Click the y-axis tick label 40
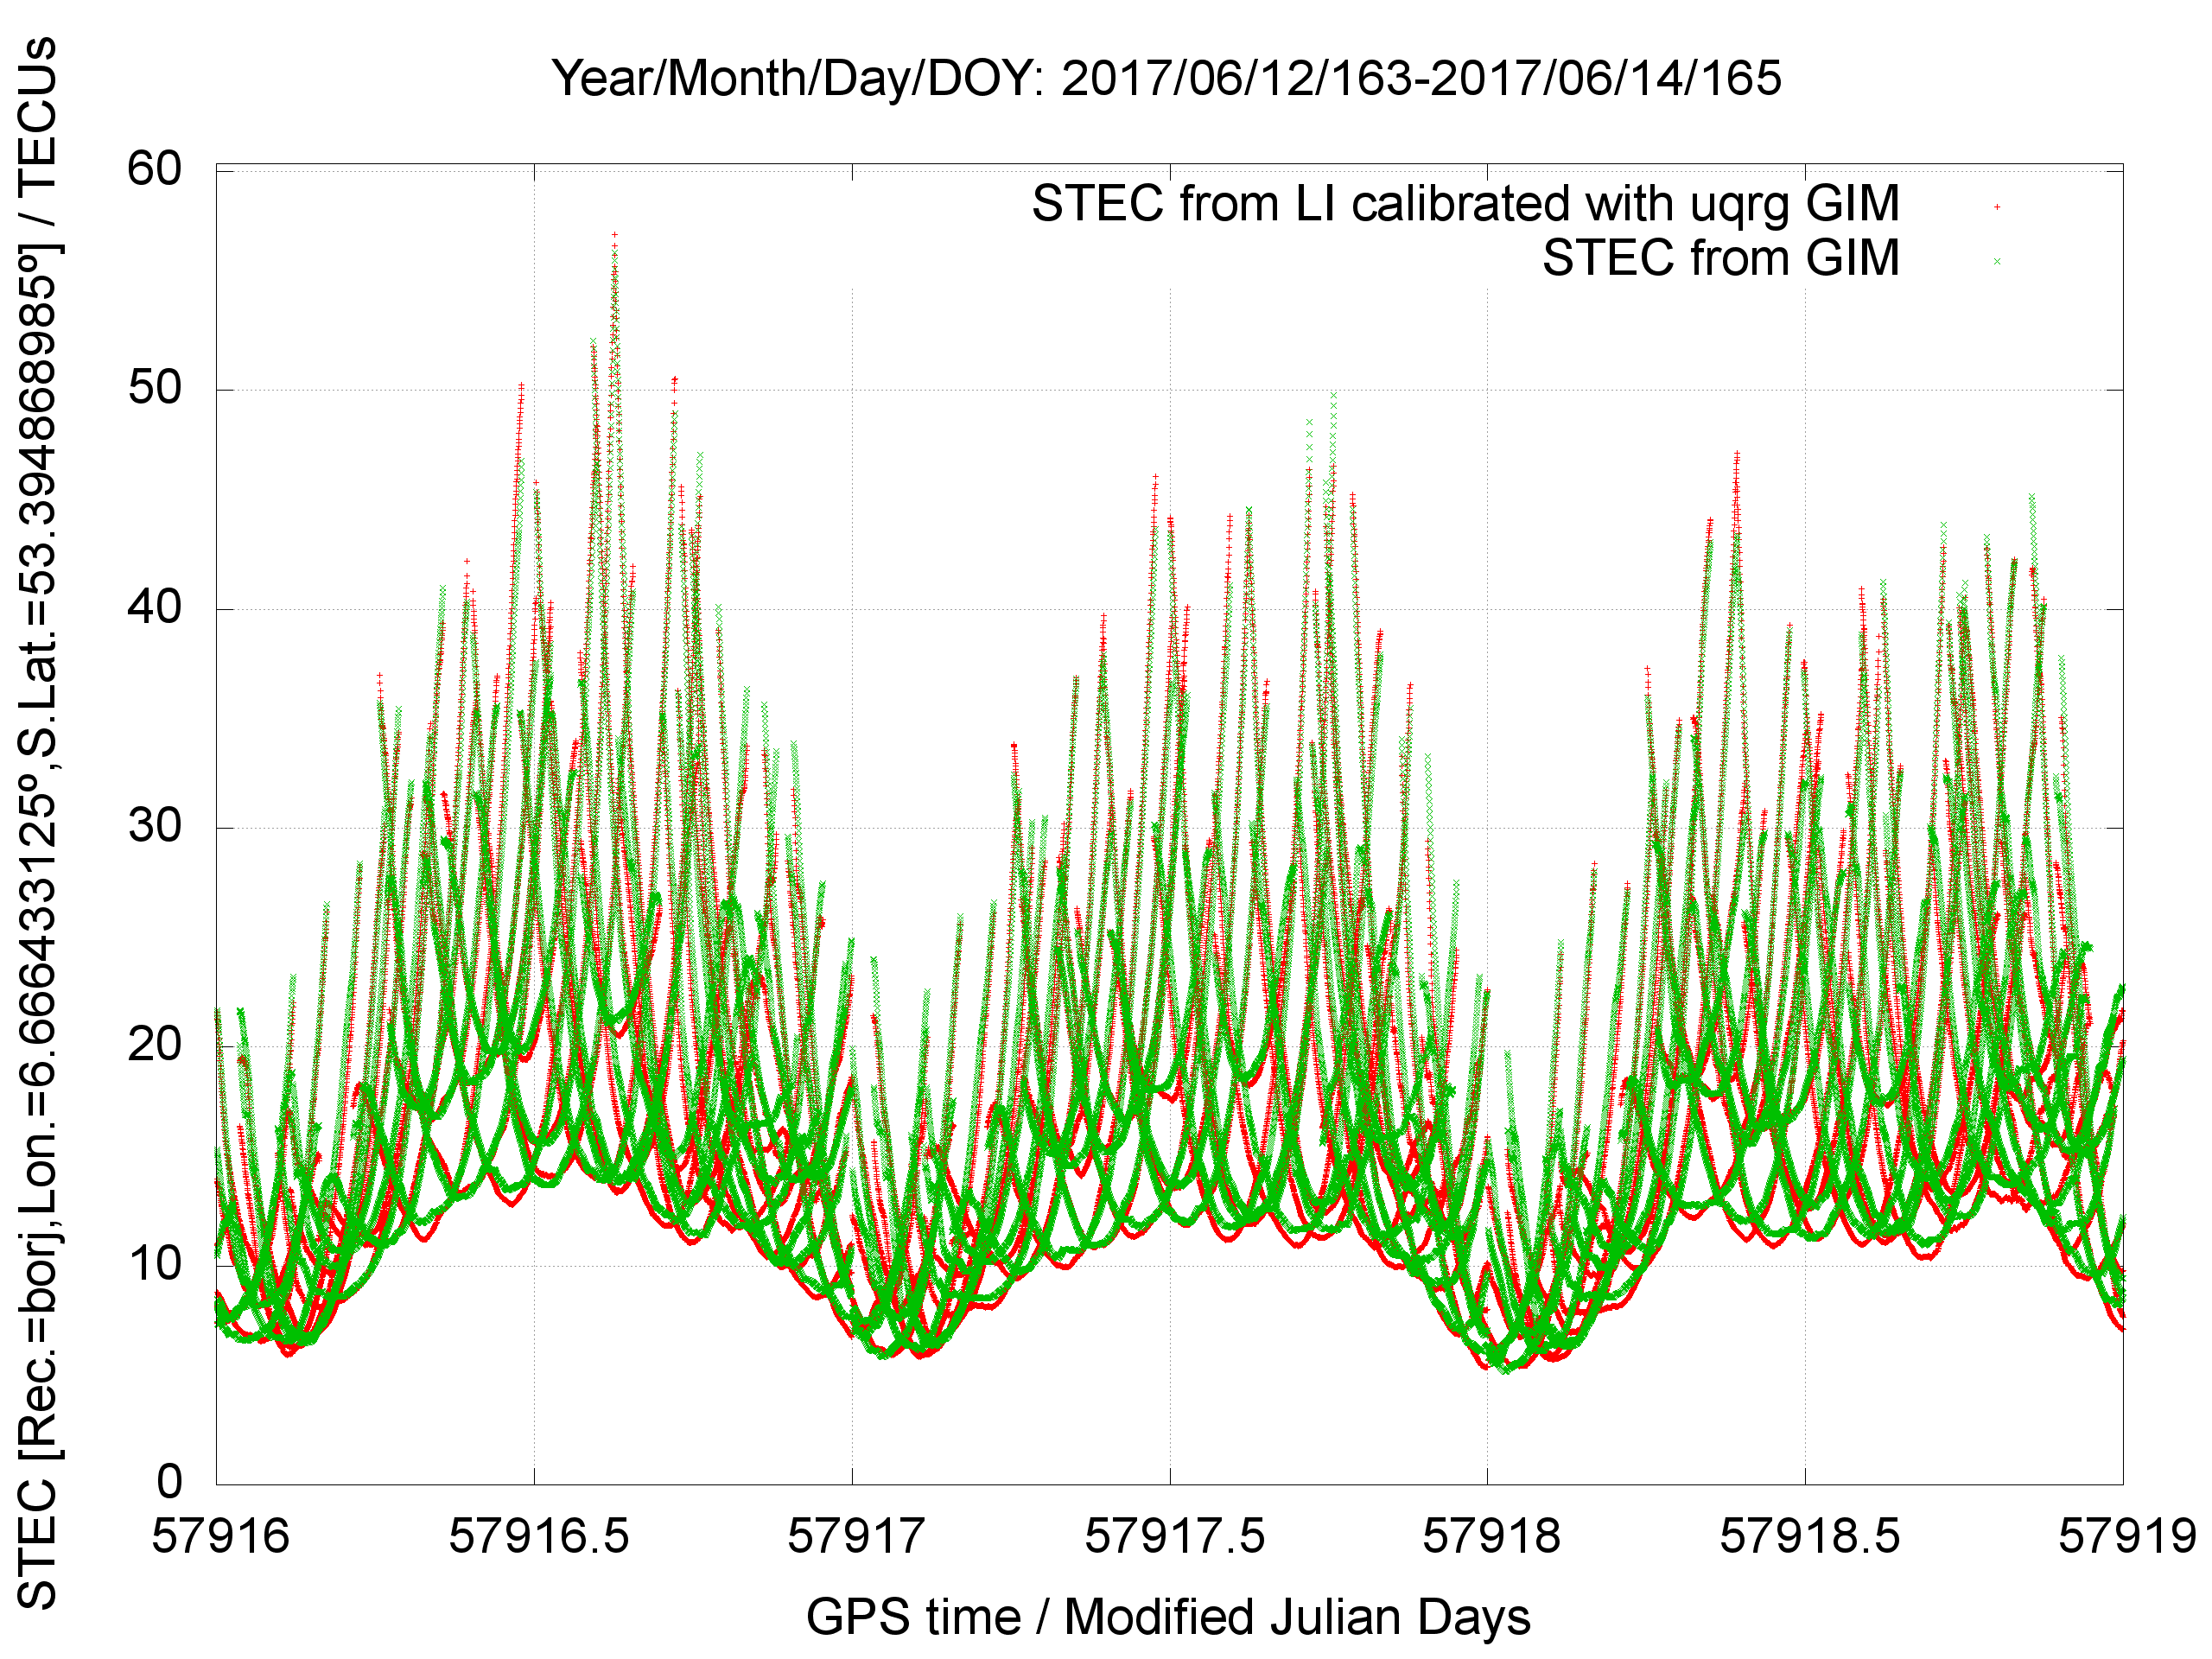The height and width of the screenshot is (1659, 2212). coord(155,607)
